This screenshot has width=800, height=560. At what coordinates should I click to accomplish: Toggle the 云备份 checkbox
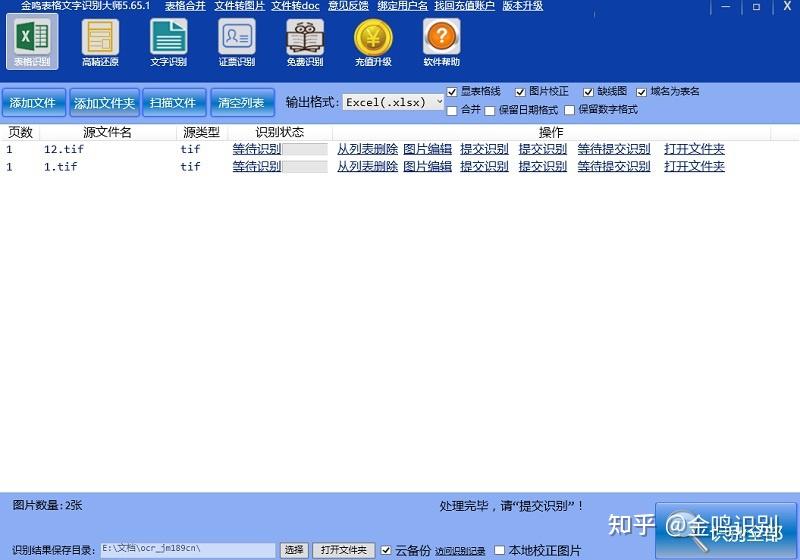point(386,550)
